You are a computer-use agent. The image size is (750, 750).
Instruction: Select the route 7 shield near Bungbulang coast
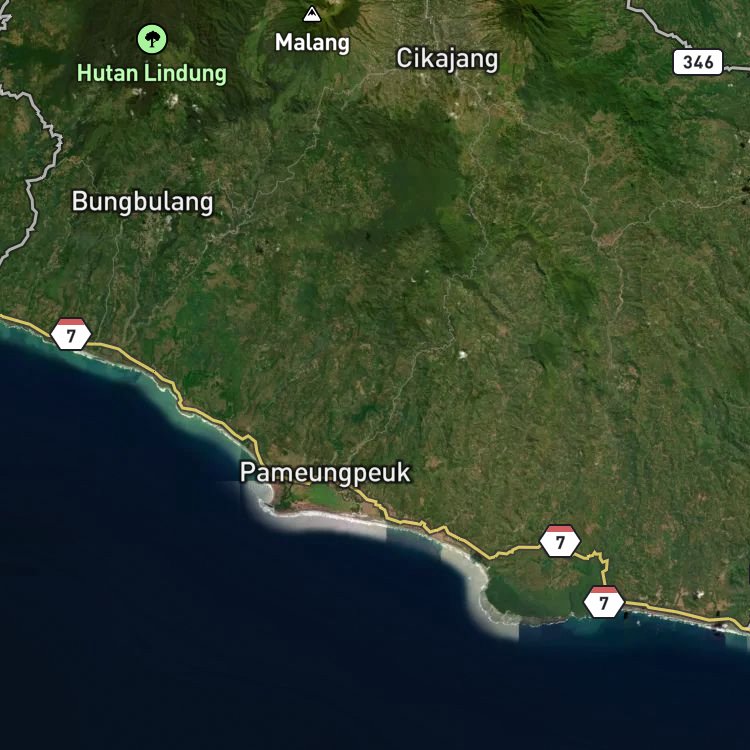click(x=71, y=334)
